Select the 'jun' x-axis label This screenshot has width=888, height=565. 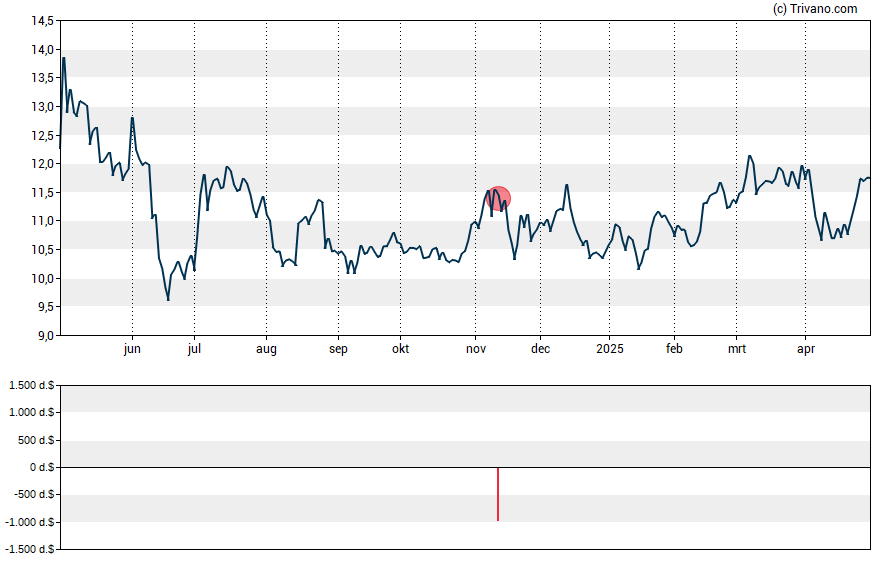(x=132, y=349)
